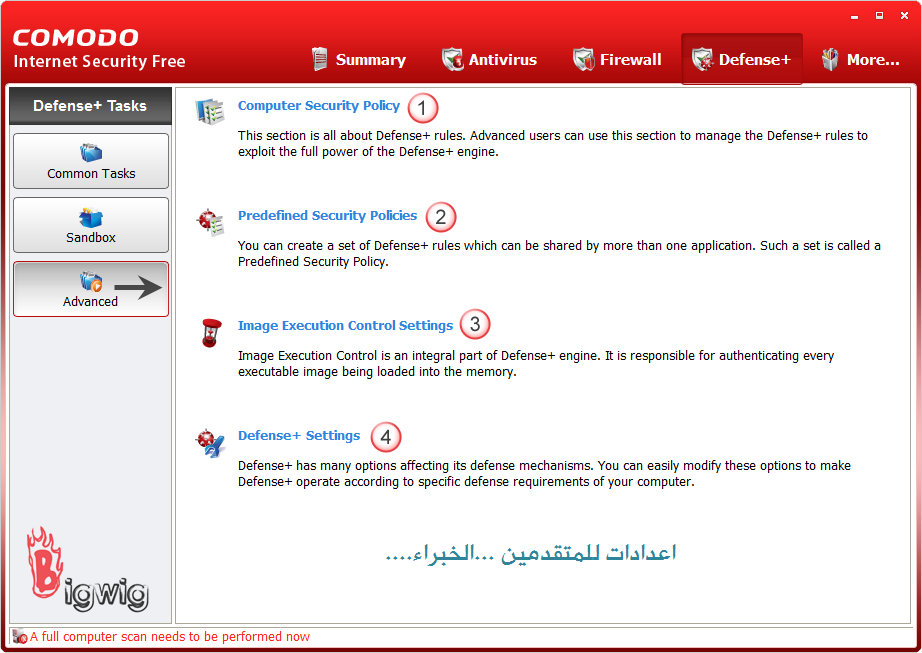Viewport: 922px width, 653px height.
Task: Click the Computer Security Policy icon
Action: pyautogui.click(x=210, y=111)
